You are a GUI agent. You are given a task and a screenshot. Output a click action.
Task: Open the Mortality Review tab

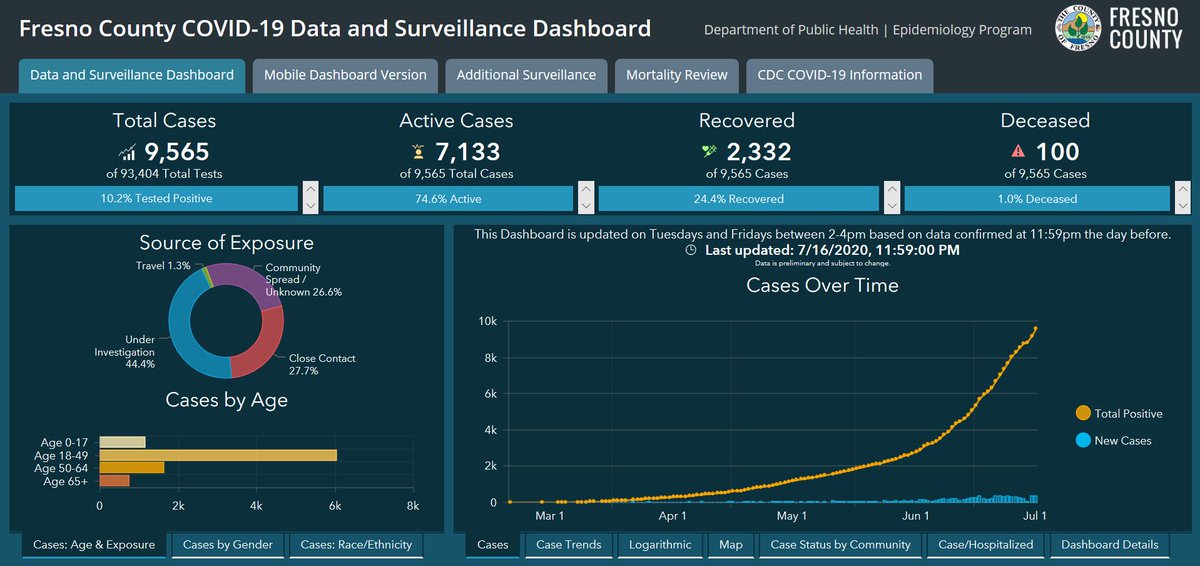tap(677, 75)
